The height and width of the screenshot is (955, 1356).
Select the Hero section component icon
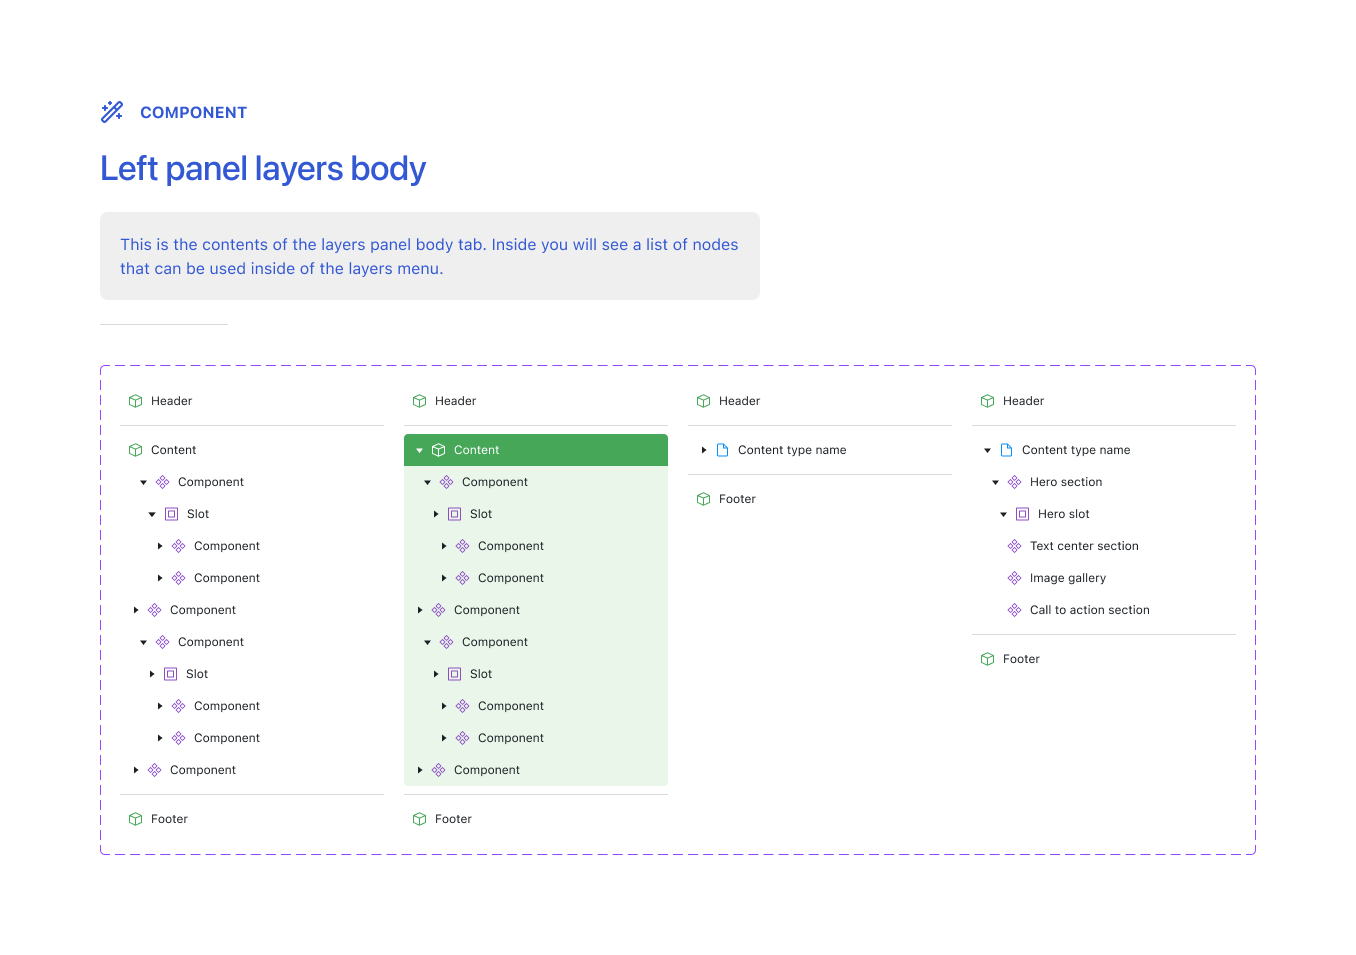(1014, 481)
